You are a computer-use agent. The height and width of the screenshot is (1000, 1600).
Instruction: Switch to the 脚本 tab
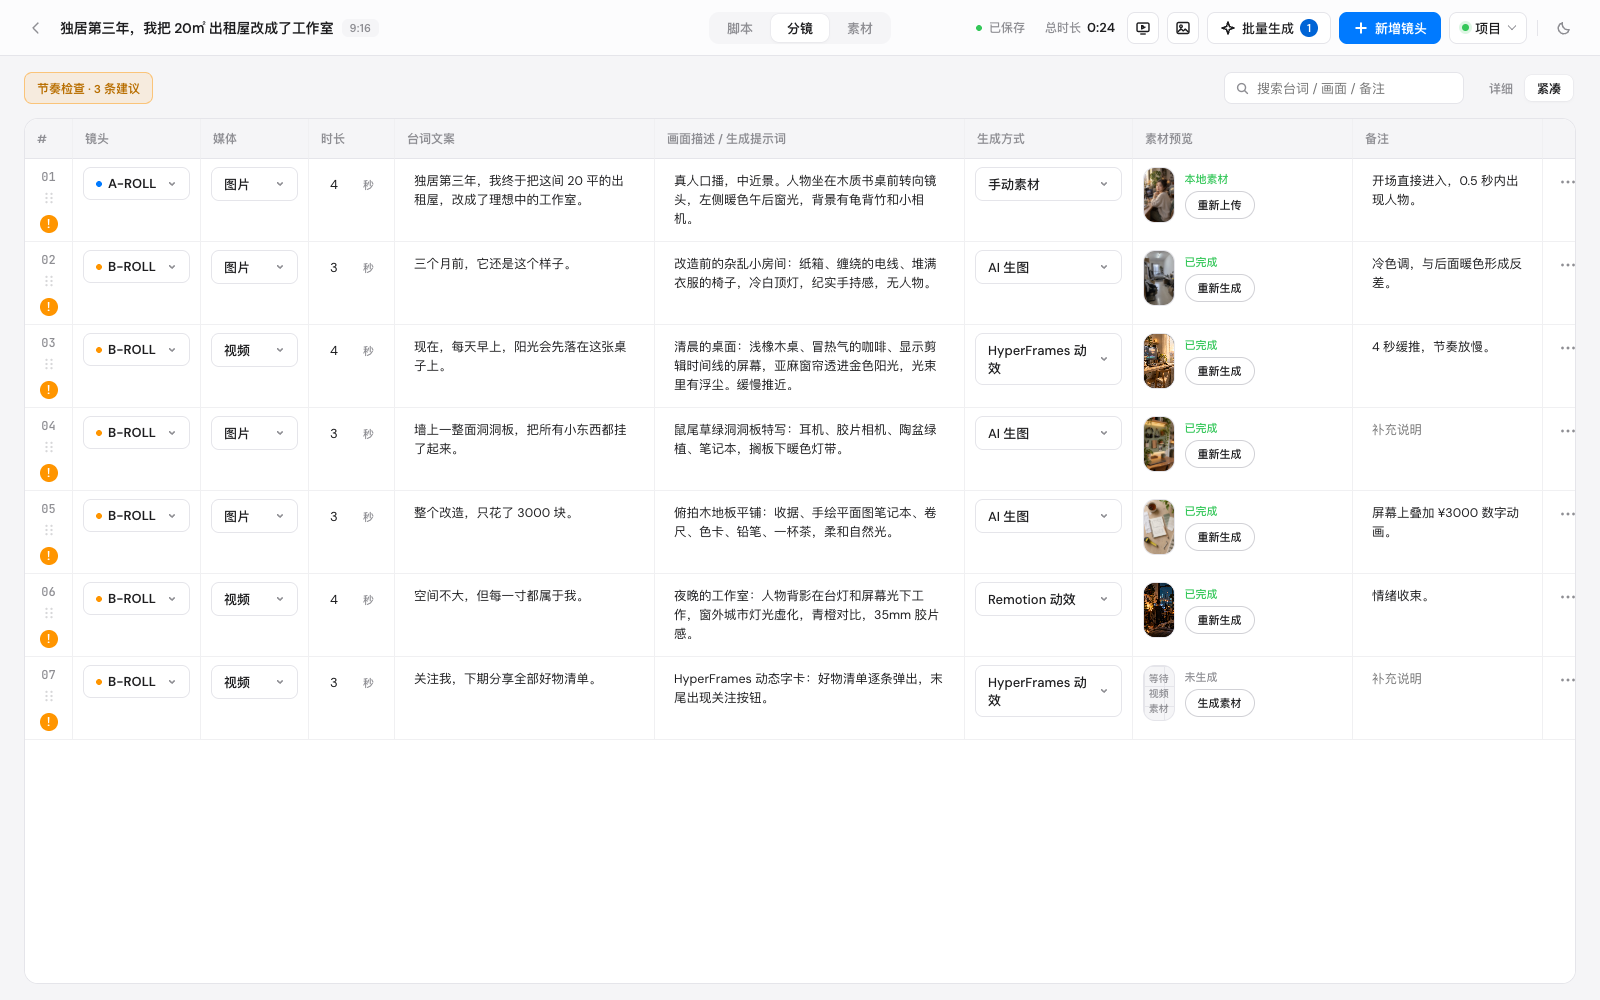pos(740,28)
